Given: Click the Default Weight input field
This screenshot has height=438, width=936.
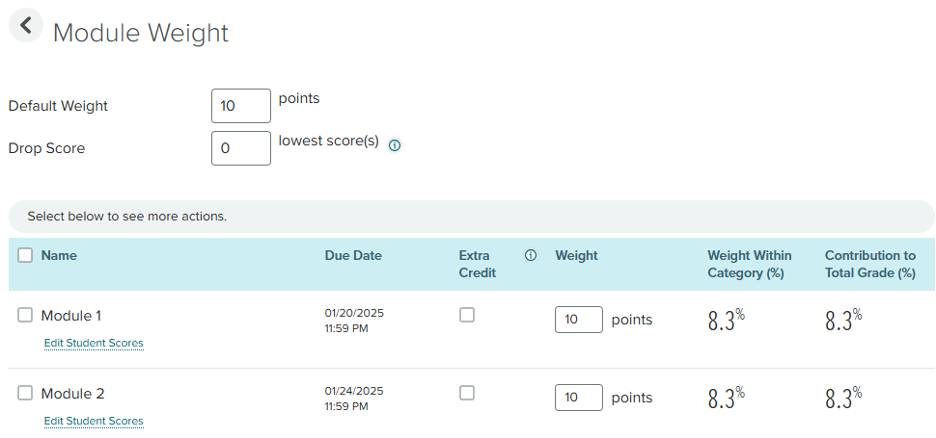Looking at the screenshot, I should (241, 106).
